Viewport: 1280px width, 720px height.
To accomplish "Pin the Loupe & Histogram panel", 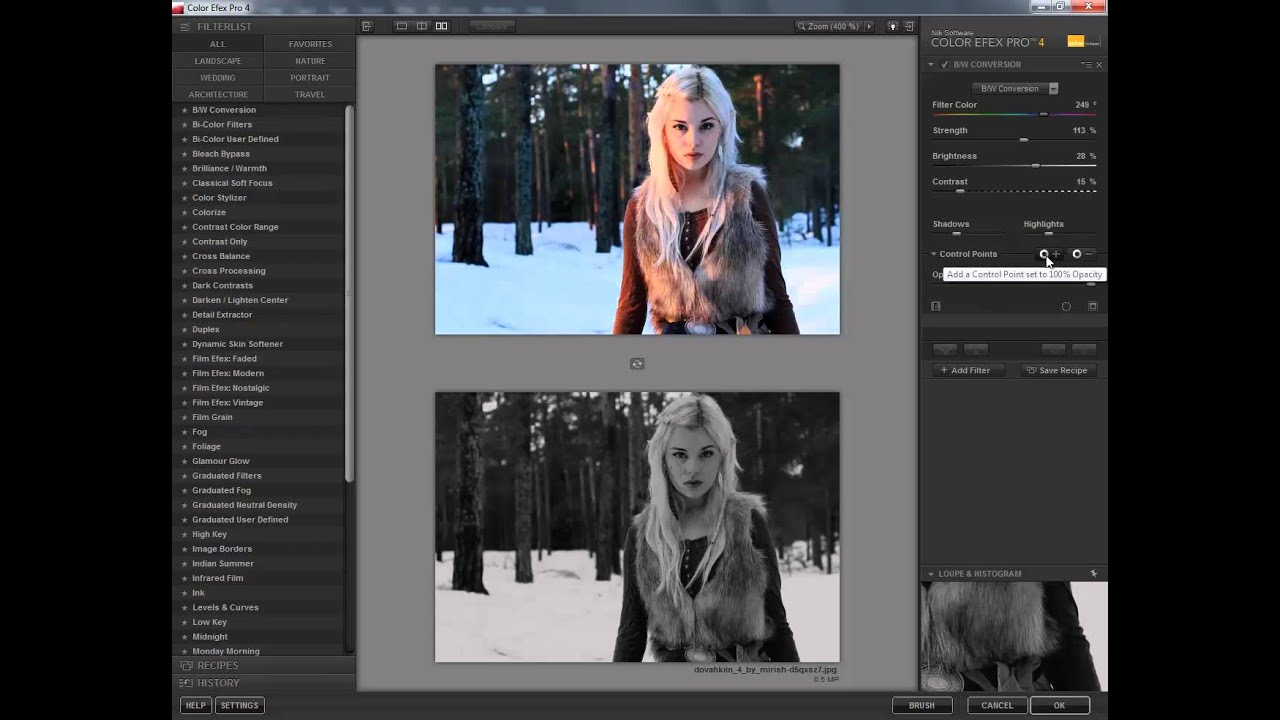I will [x=1093, y=574].
